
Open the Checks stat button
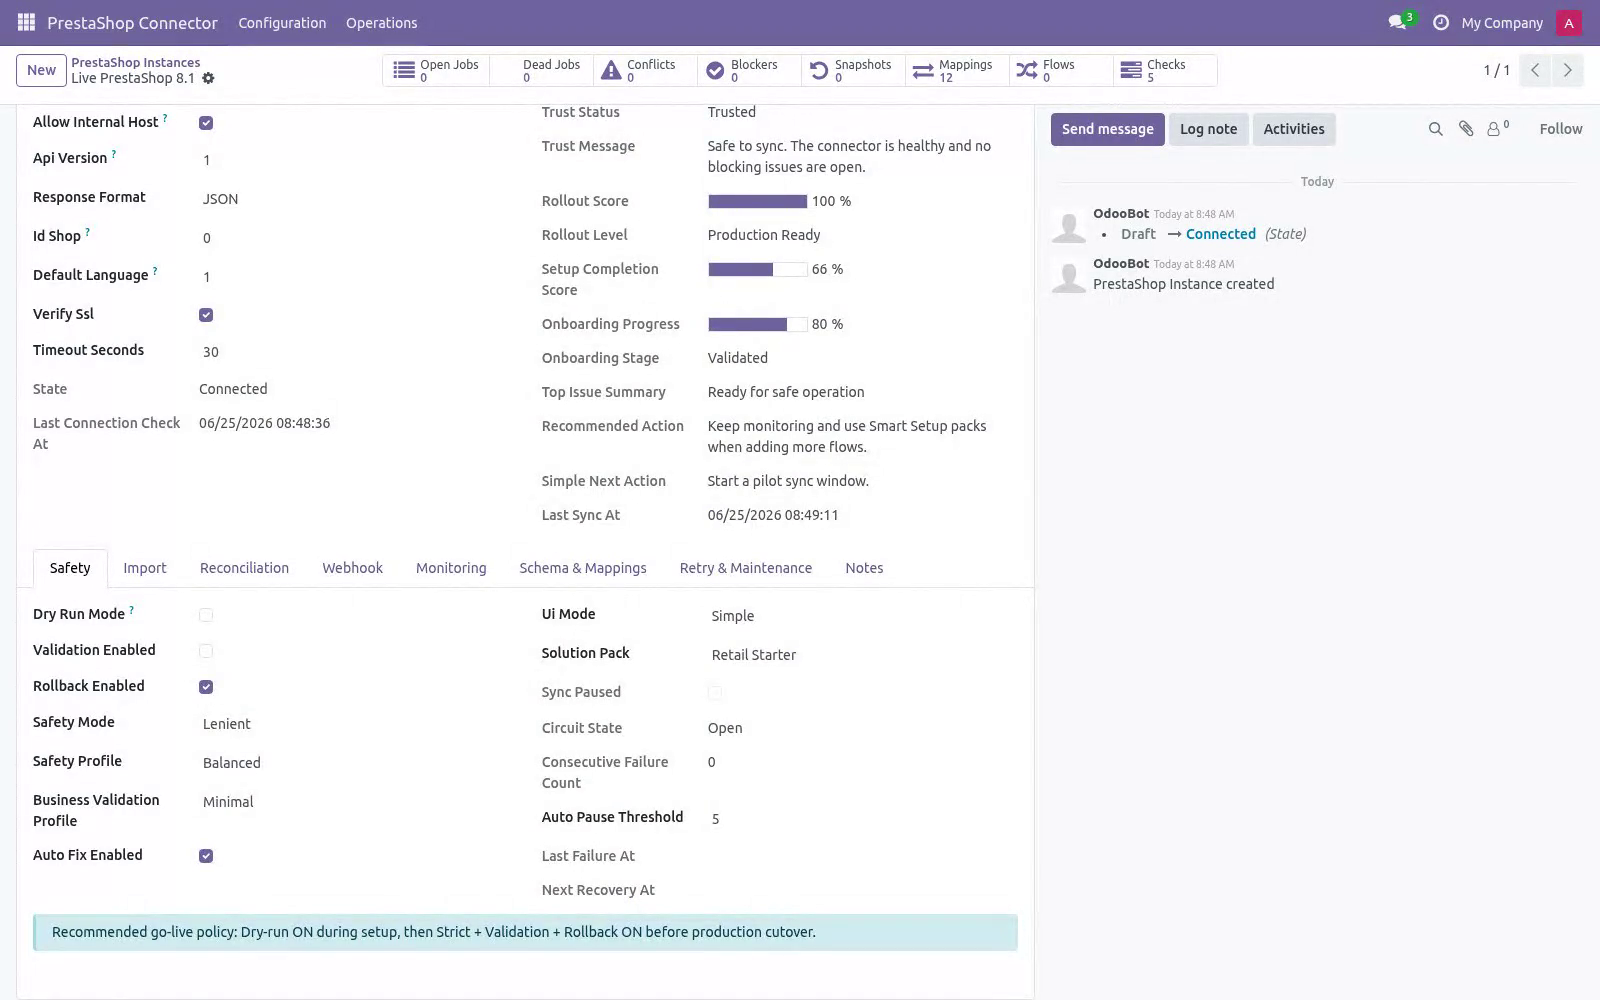pyautogui.click(x=1164, y=71)
